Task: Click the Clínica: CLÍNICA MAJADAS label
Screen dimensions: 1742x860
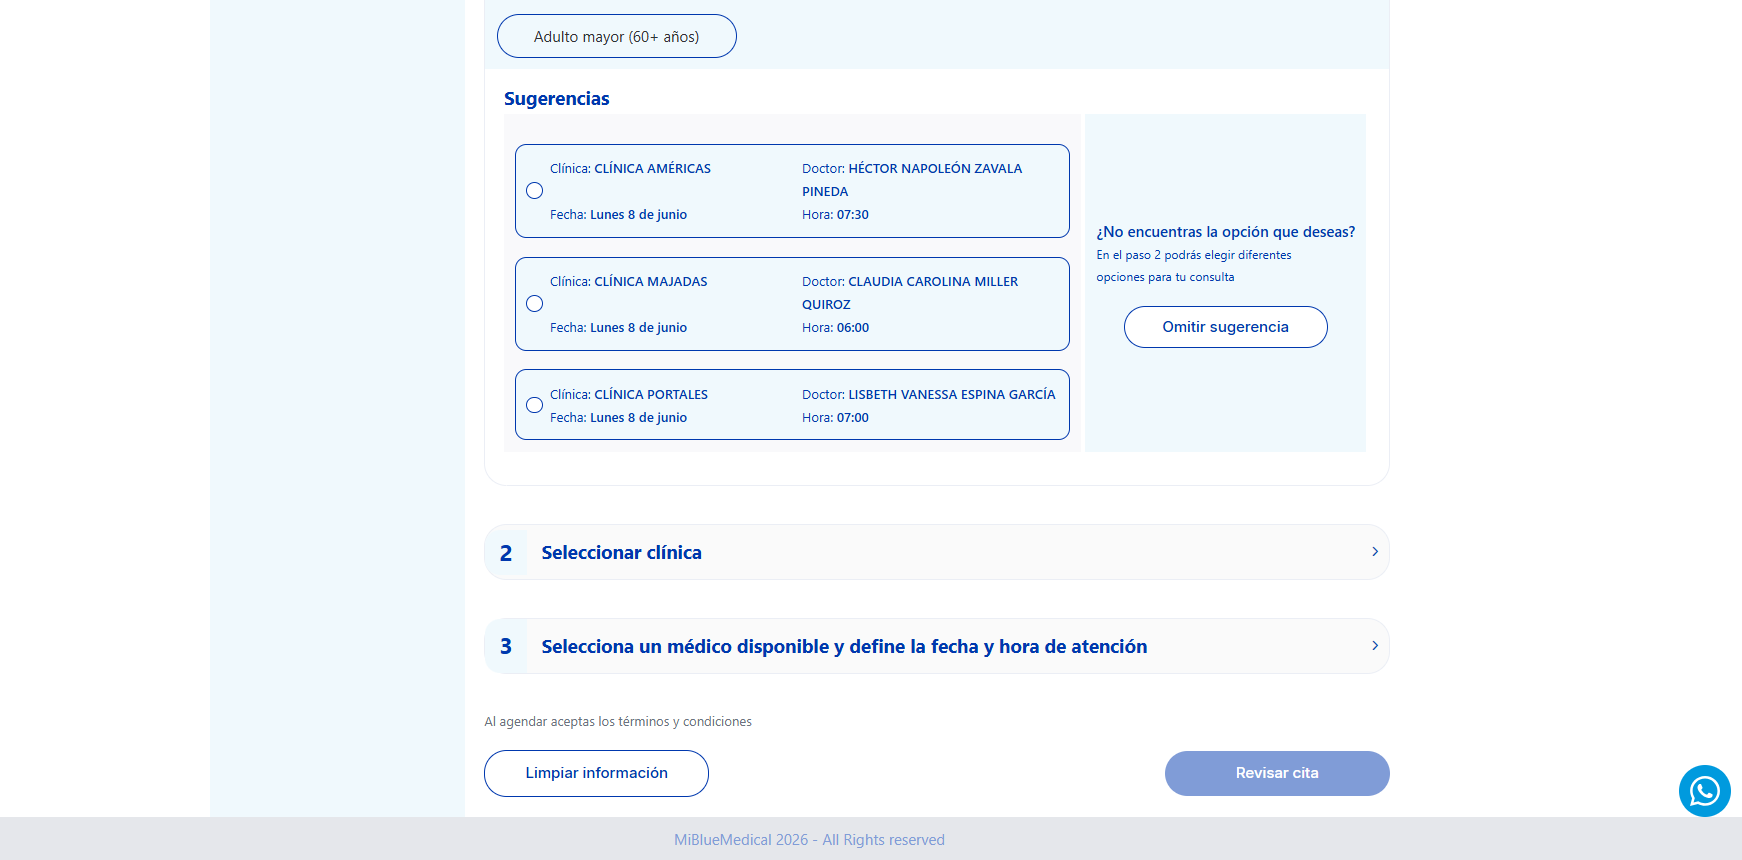Action: (628, 282)
